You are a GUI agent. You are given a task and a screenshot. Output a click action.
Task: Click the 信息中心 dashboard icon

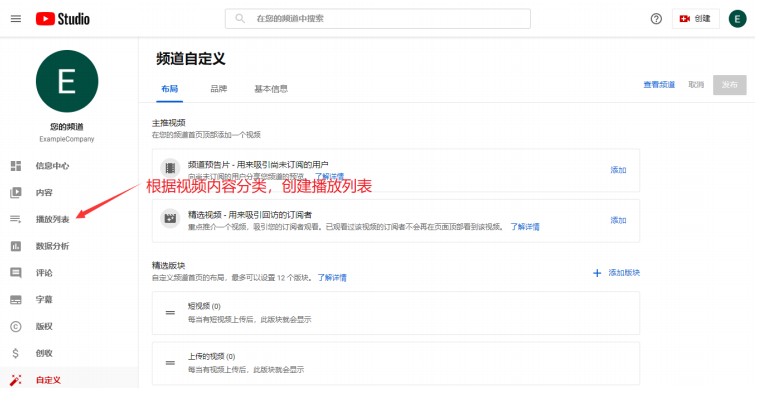16,166
